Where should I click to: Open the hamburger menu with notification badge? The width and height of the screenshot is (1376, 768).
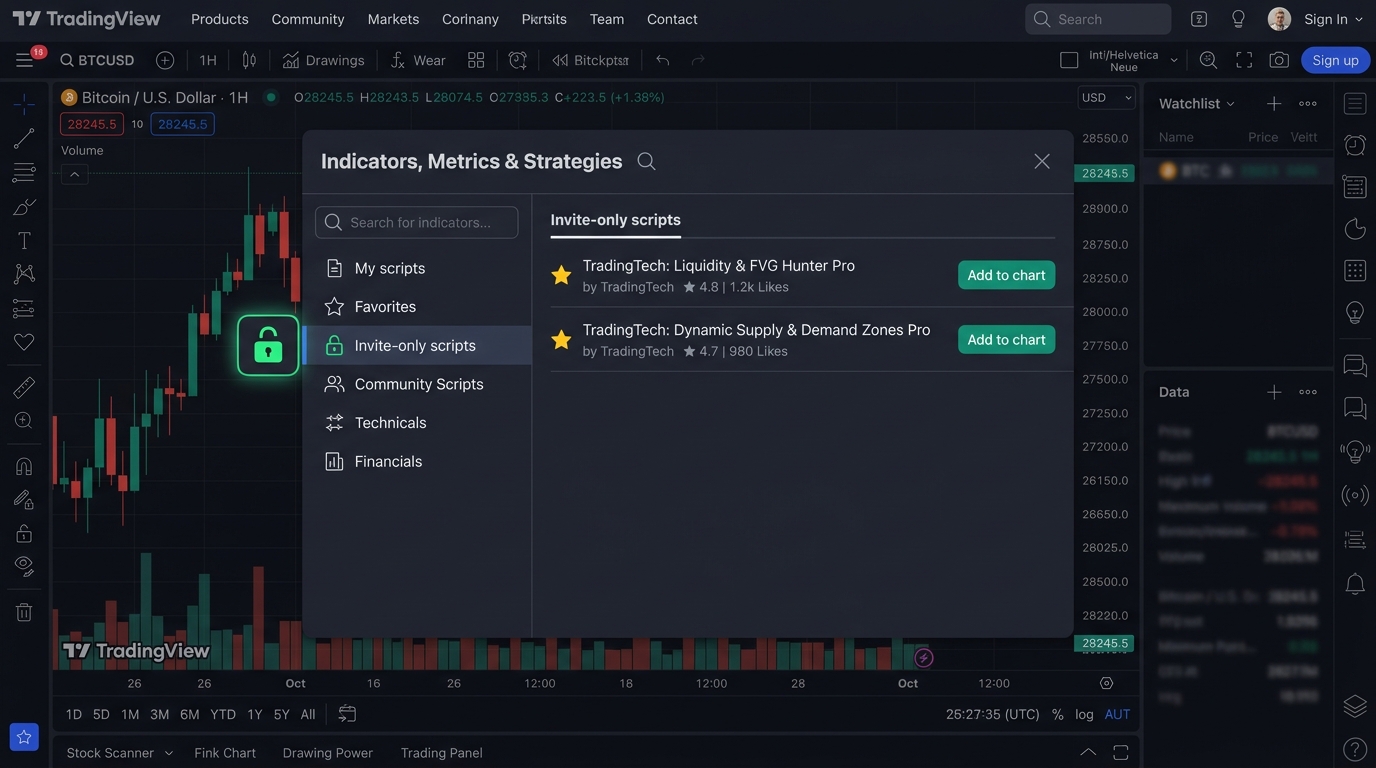pyautogui.click(x=25, y=60)
